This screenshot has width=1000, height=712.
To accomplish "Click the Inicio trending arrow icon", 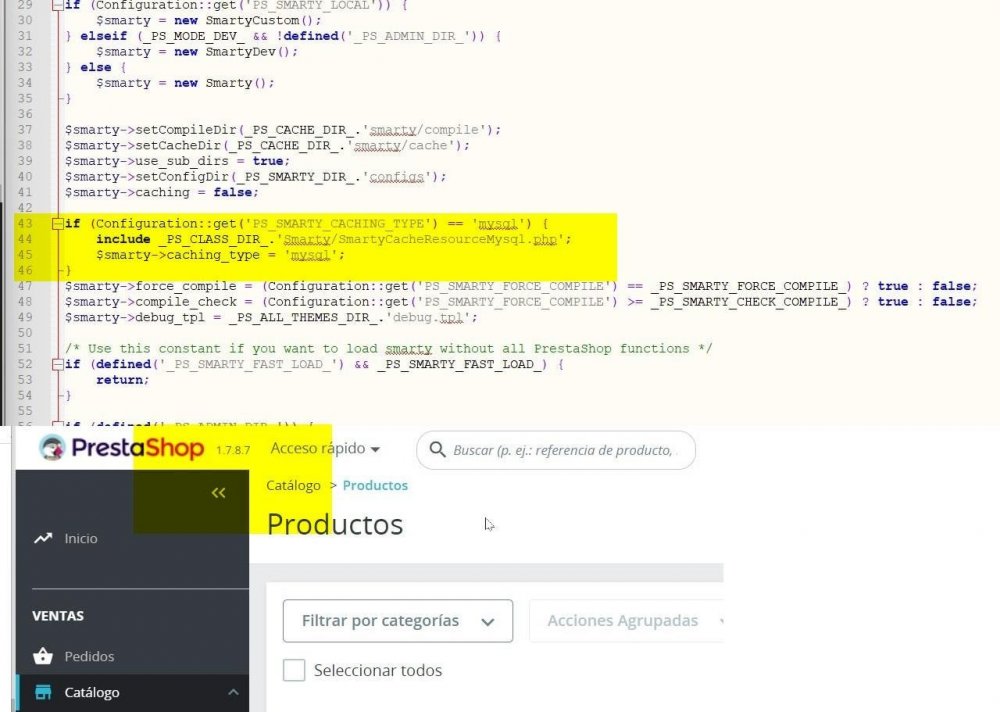I will 43,538.
